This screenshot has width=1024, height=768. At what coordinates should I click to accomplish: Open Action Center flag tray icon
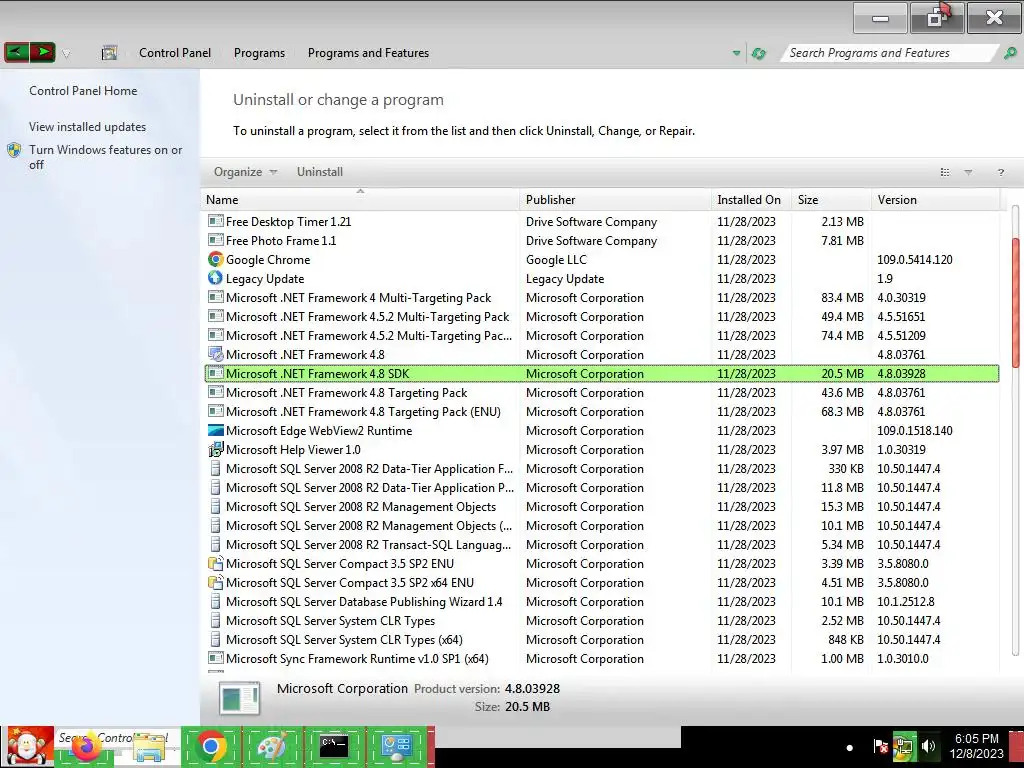point(880,746)
